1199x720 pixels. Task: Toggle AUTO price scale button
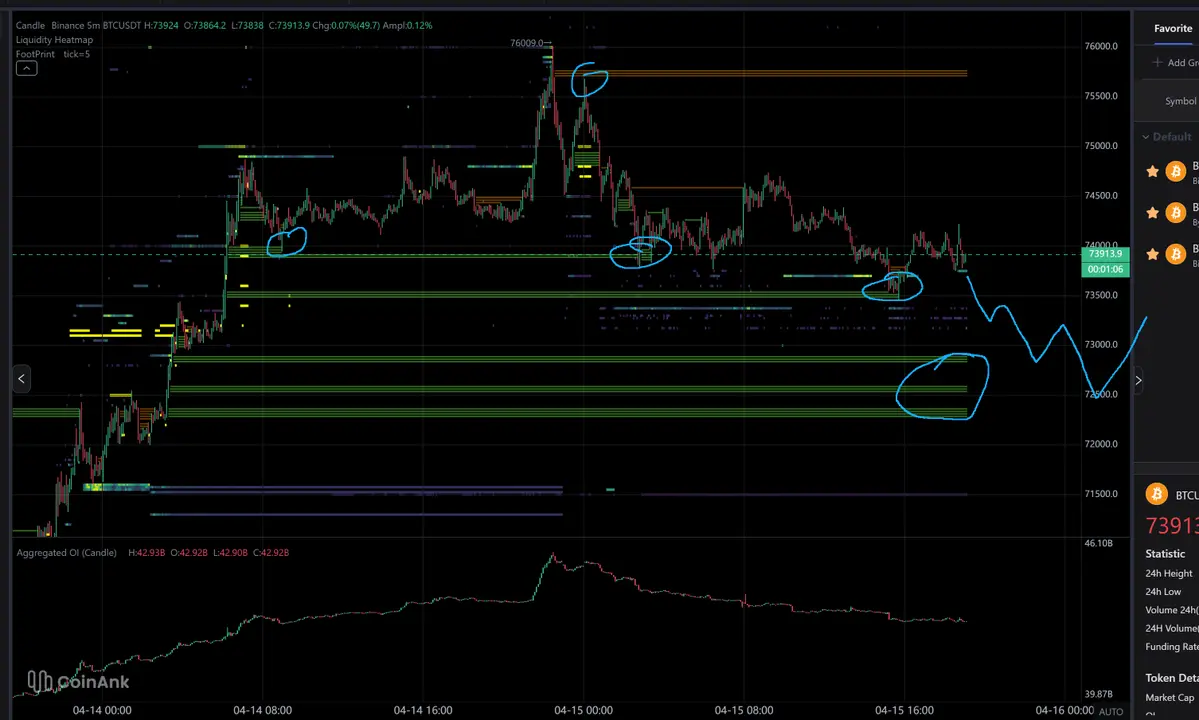tap(1110, 712)
